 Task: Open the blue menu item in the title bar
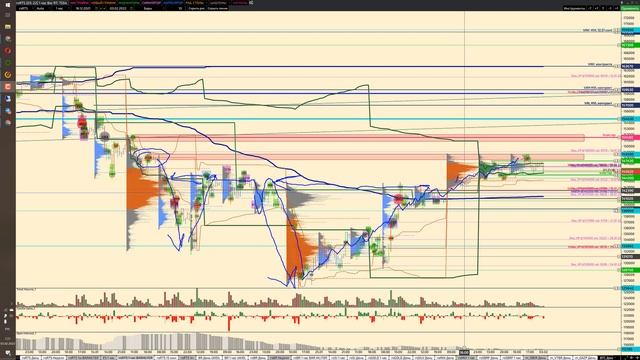(x=173, y=3)
